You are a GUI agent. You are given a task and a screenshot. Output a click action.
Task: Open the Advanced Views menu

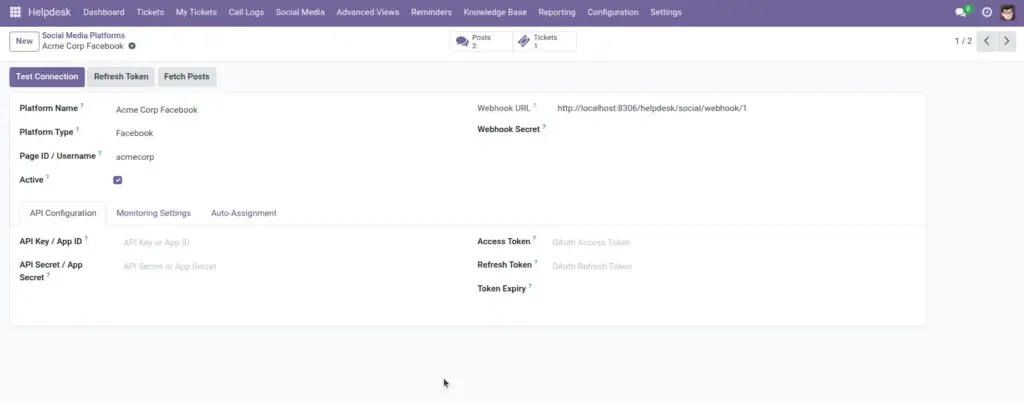(x=368, y=12)
